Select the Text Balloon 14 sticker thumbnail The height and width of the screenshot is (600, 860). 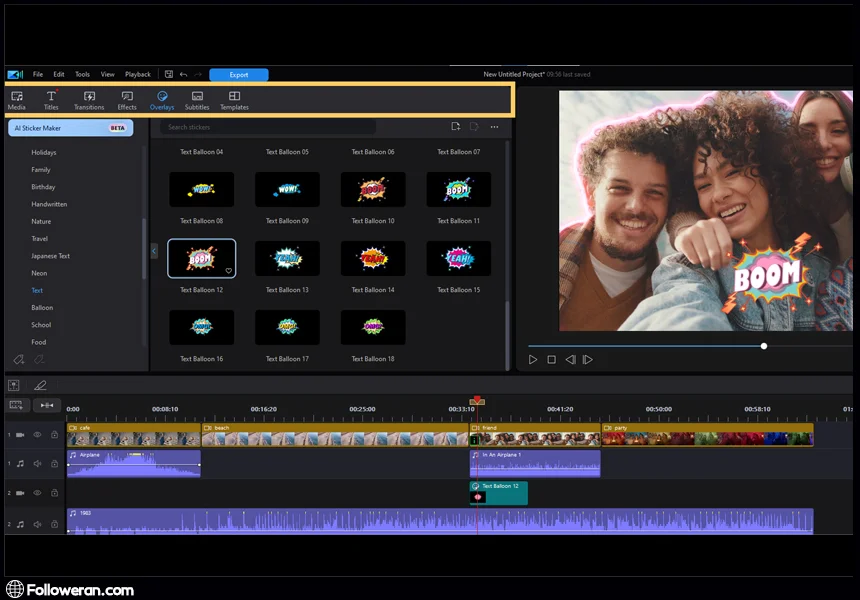click(x=373, y=259)
